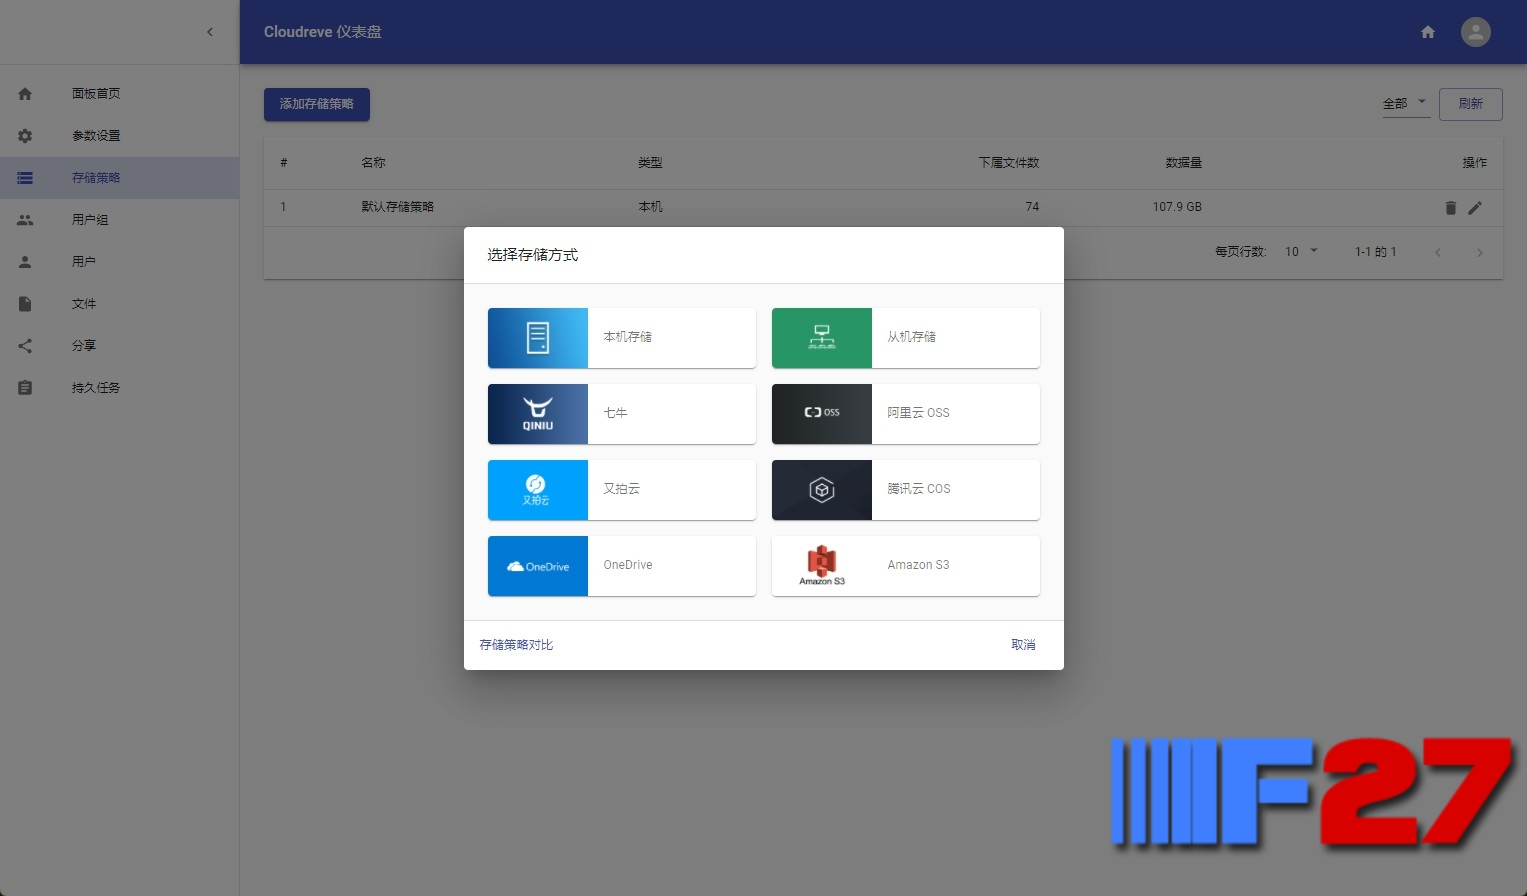Open the 全部 filter dropdown

click(x=1405, y=104)
